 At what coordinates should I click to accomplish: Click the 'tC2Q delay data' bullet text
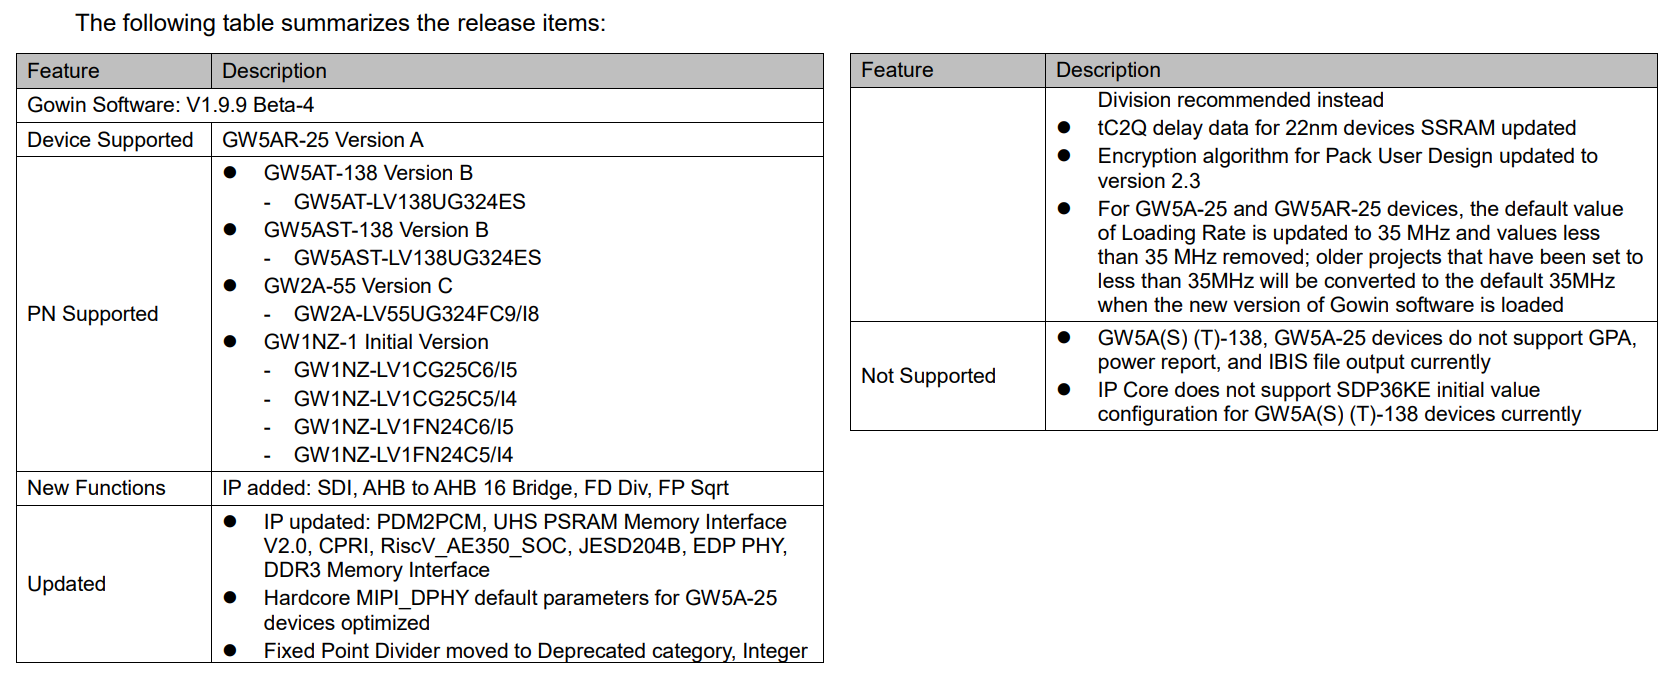[1336, 128]
